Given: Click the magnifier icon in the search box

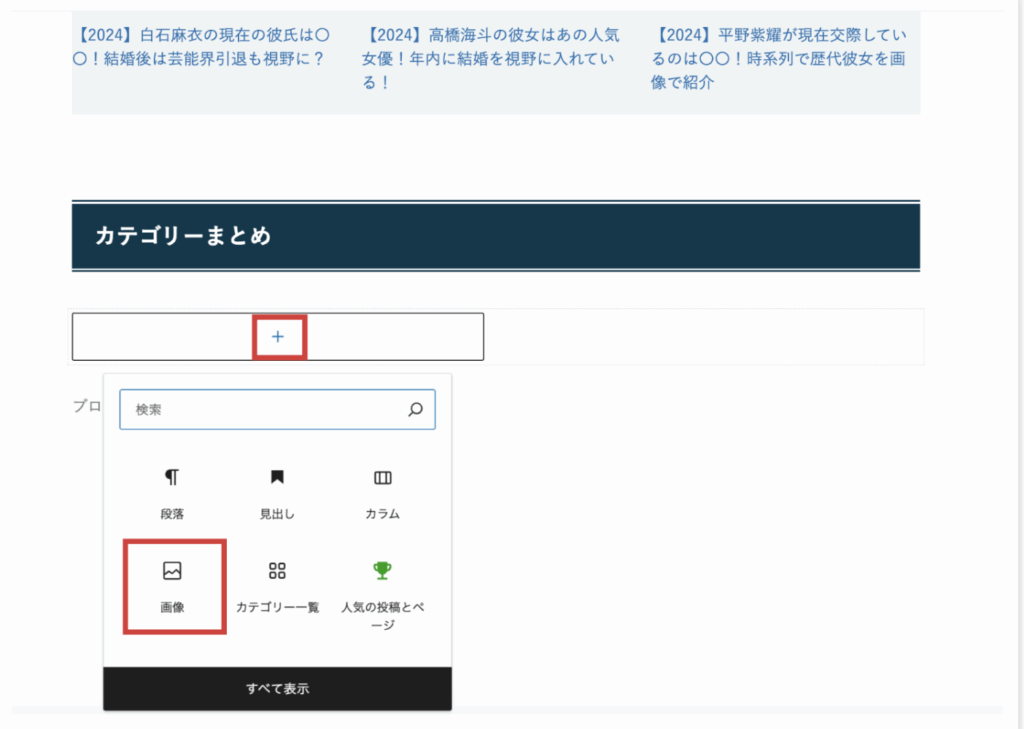Looking at the screenshot, I should 415,409.
